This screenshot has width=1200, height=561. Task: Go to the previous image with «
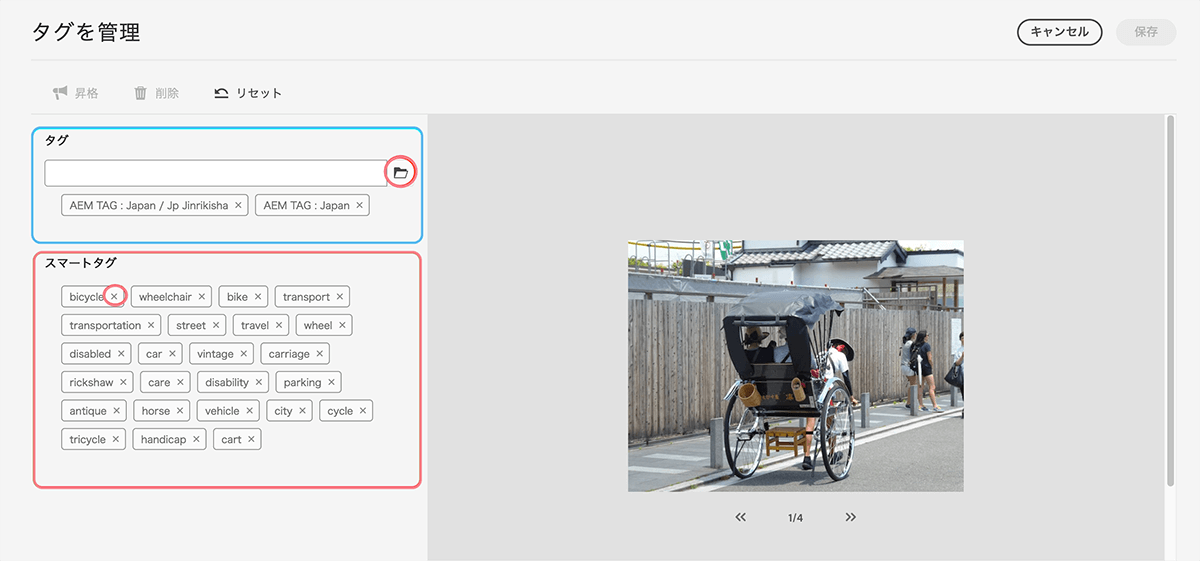[x=741, y=517]
